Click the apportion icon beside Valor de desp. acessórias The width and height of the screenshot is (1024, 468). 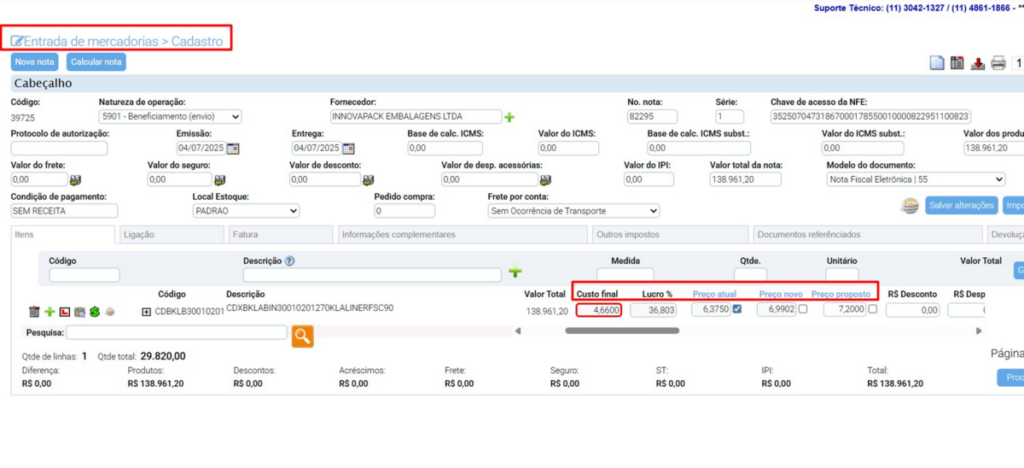(546, 179)
